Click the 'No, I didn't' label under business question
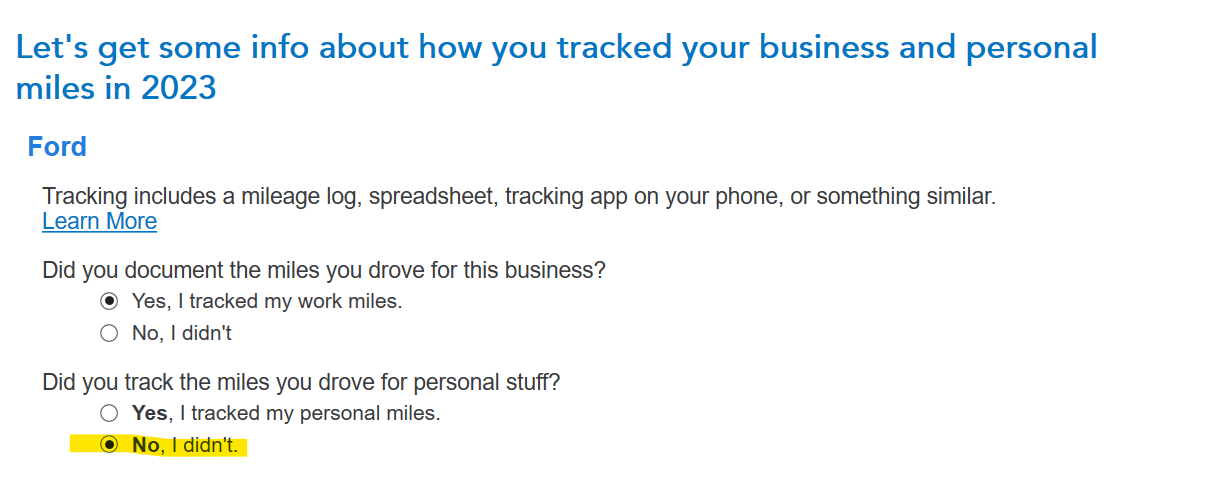The width and height of the screenshot is (1216, 484). point(182,333)
